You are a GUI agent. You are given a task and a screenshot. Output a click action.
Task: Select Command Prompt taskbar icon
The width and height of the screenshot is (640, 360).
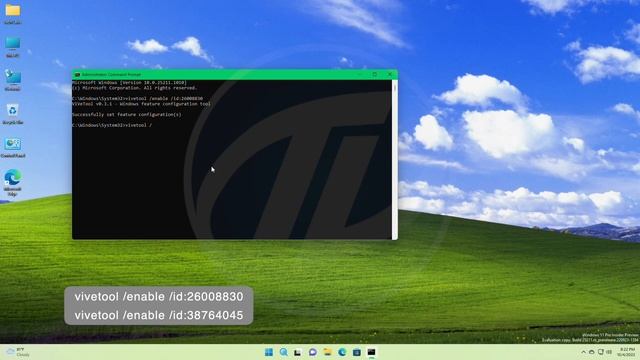tap(371, 352)
